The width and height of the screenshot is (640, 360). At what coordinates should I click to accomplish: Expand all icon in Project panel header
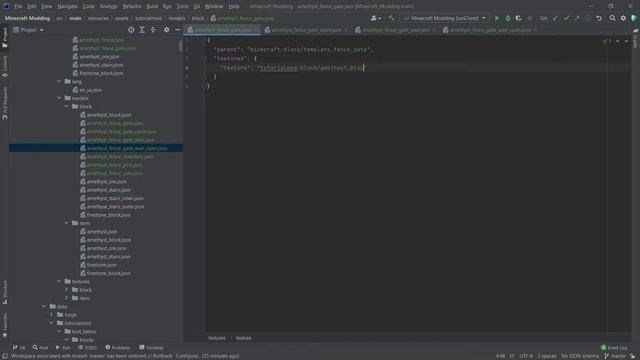point(142,30)
